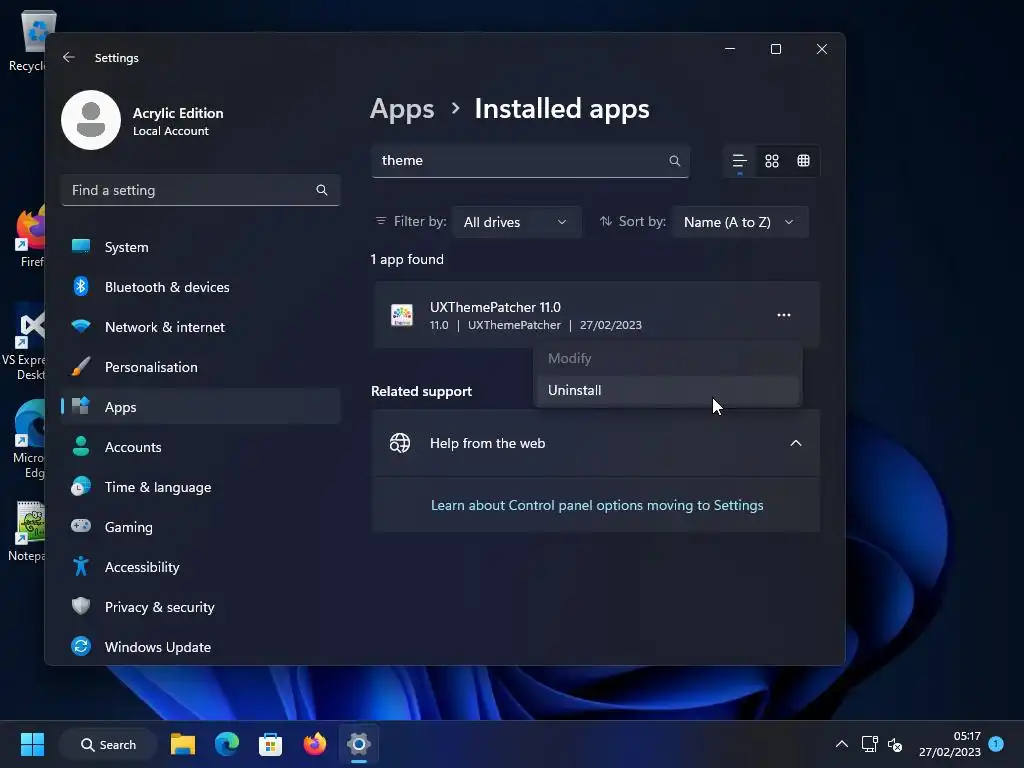The height and width of the screenshot is (768, 1024).
Task: Select the VS Express desktop shortcut
Action: coord(26,342)
